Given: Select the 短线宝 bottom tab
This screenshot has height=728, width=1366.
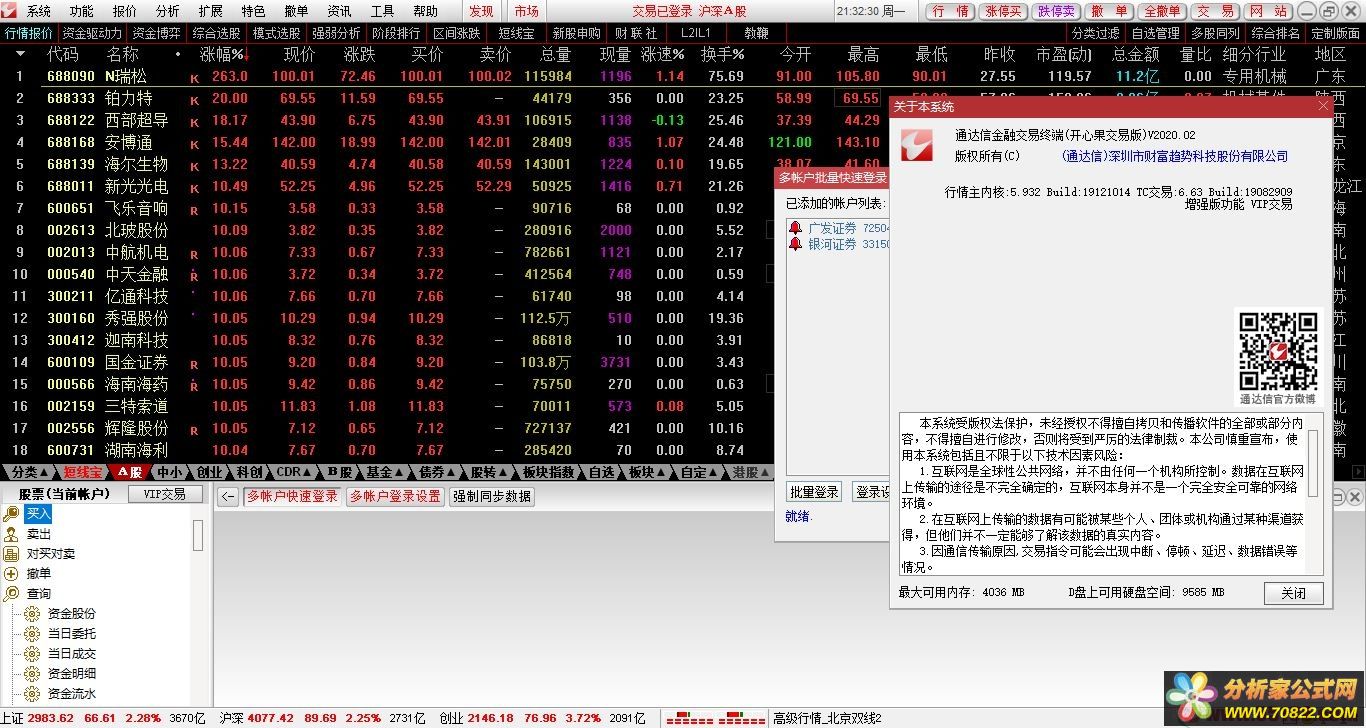Looking at the screenshot, I should tap(83, 472).
